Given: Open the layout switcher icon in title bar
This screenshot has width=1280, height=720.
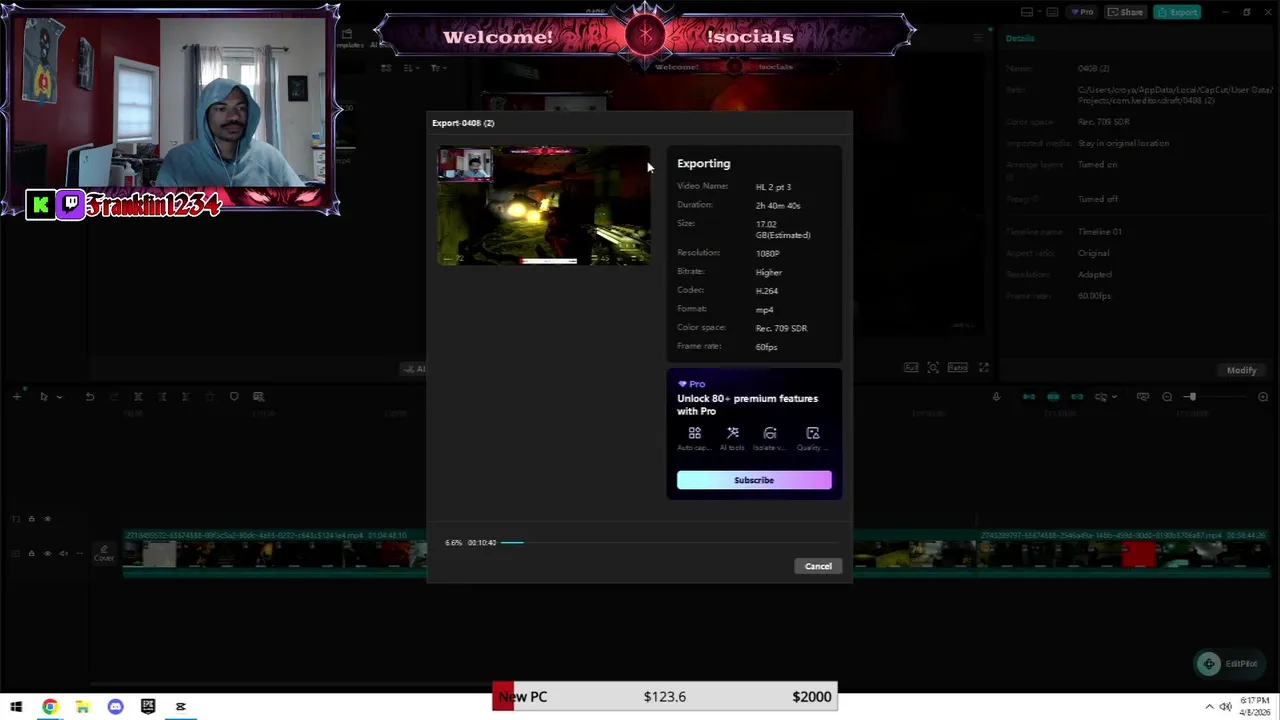Looking at the screenshot, I should 1027,12.
